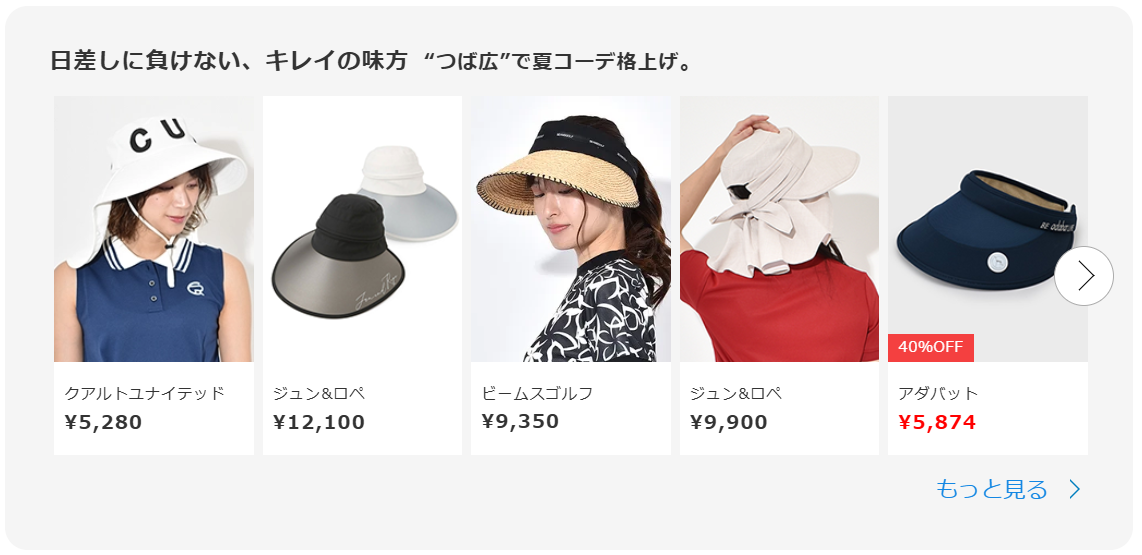Click the ¥9,900 price
The height and width of the screenshot is (555, 1142).
coord(728,422)
